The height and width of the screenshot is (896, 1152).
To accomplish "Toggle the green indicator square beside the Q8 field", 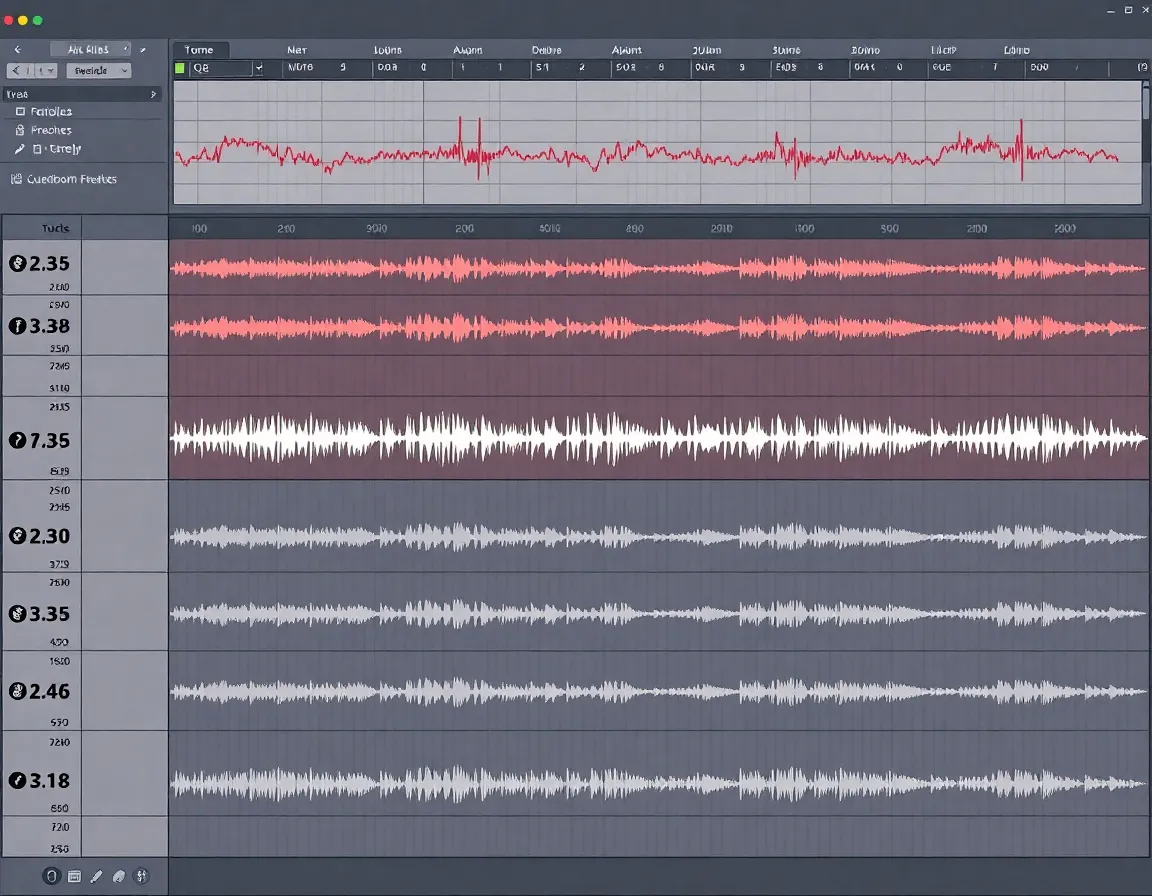I will click(x=180, y=68).
